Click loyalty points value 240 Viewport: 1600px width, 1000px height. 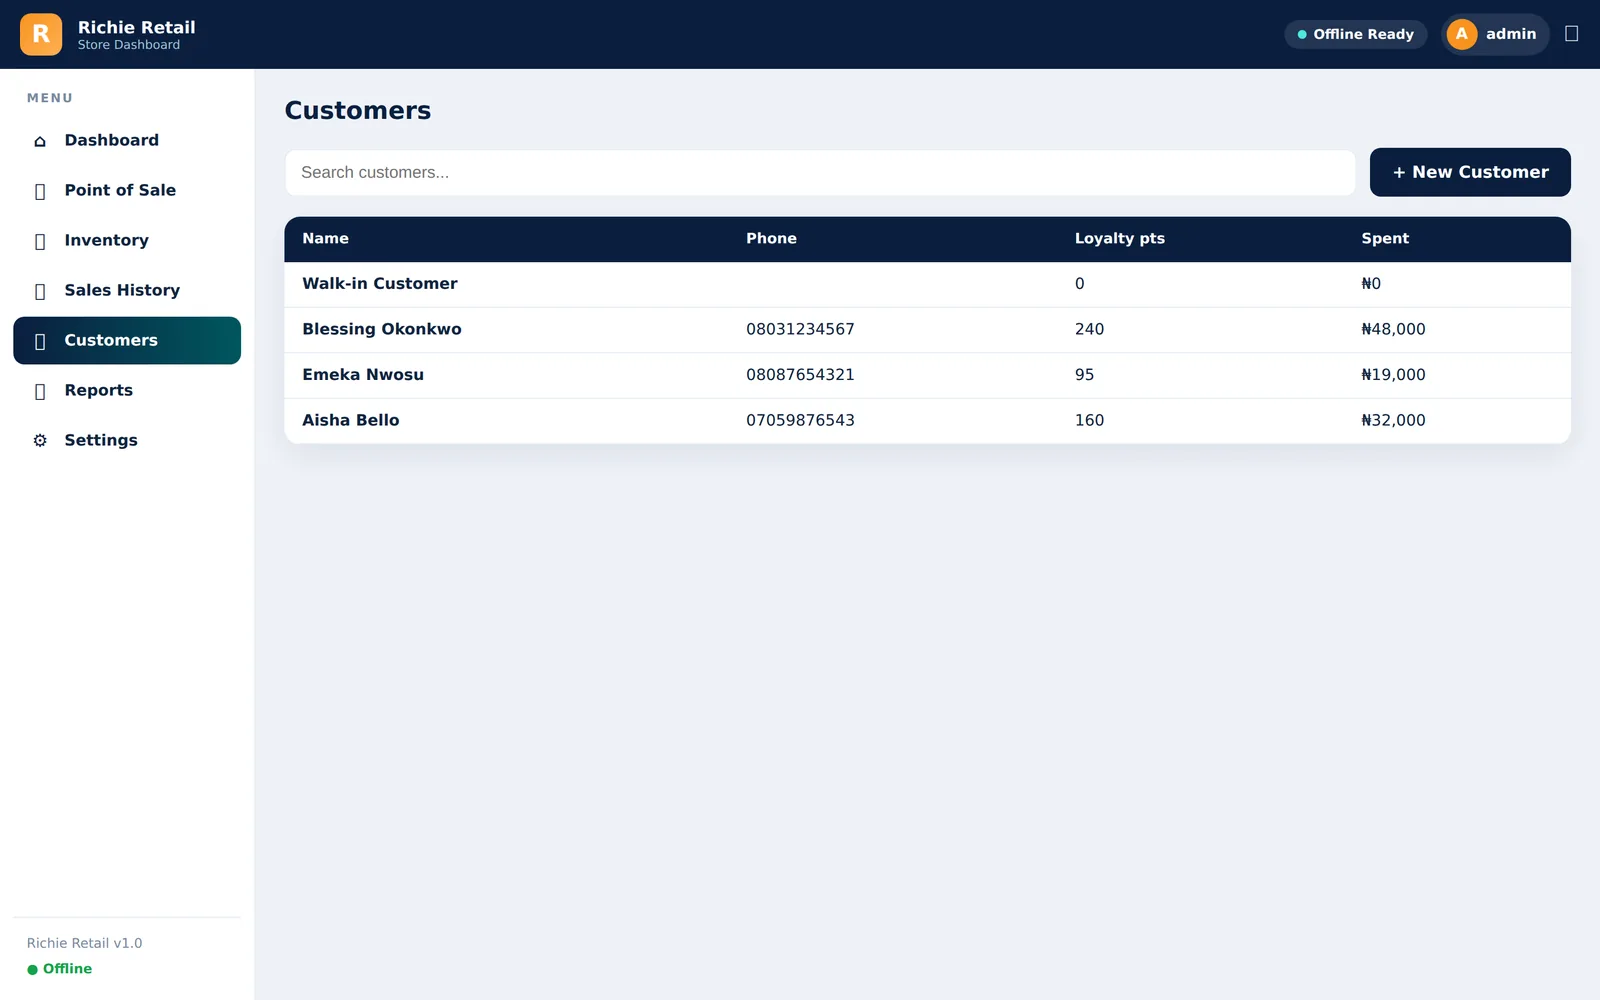(1089, 329)
